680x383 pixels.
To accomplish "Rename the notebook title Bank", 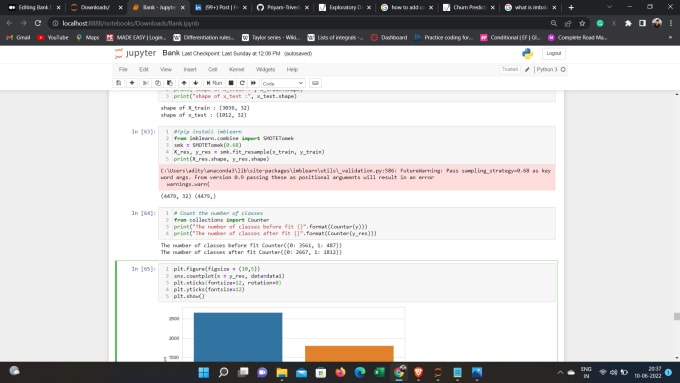I will (171, 53).
